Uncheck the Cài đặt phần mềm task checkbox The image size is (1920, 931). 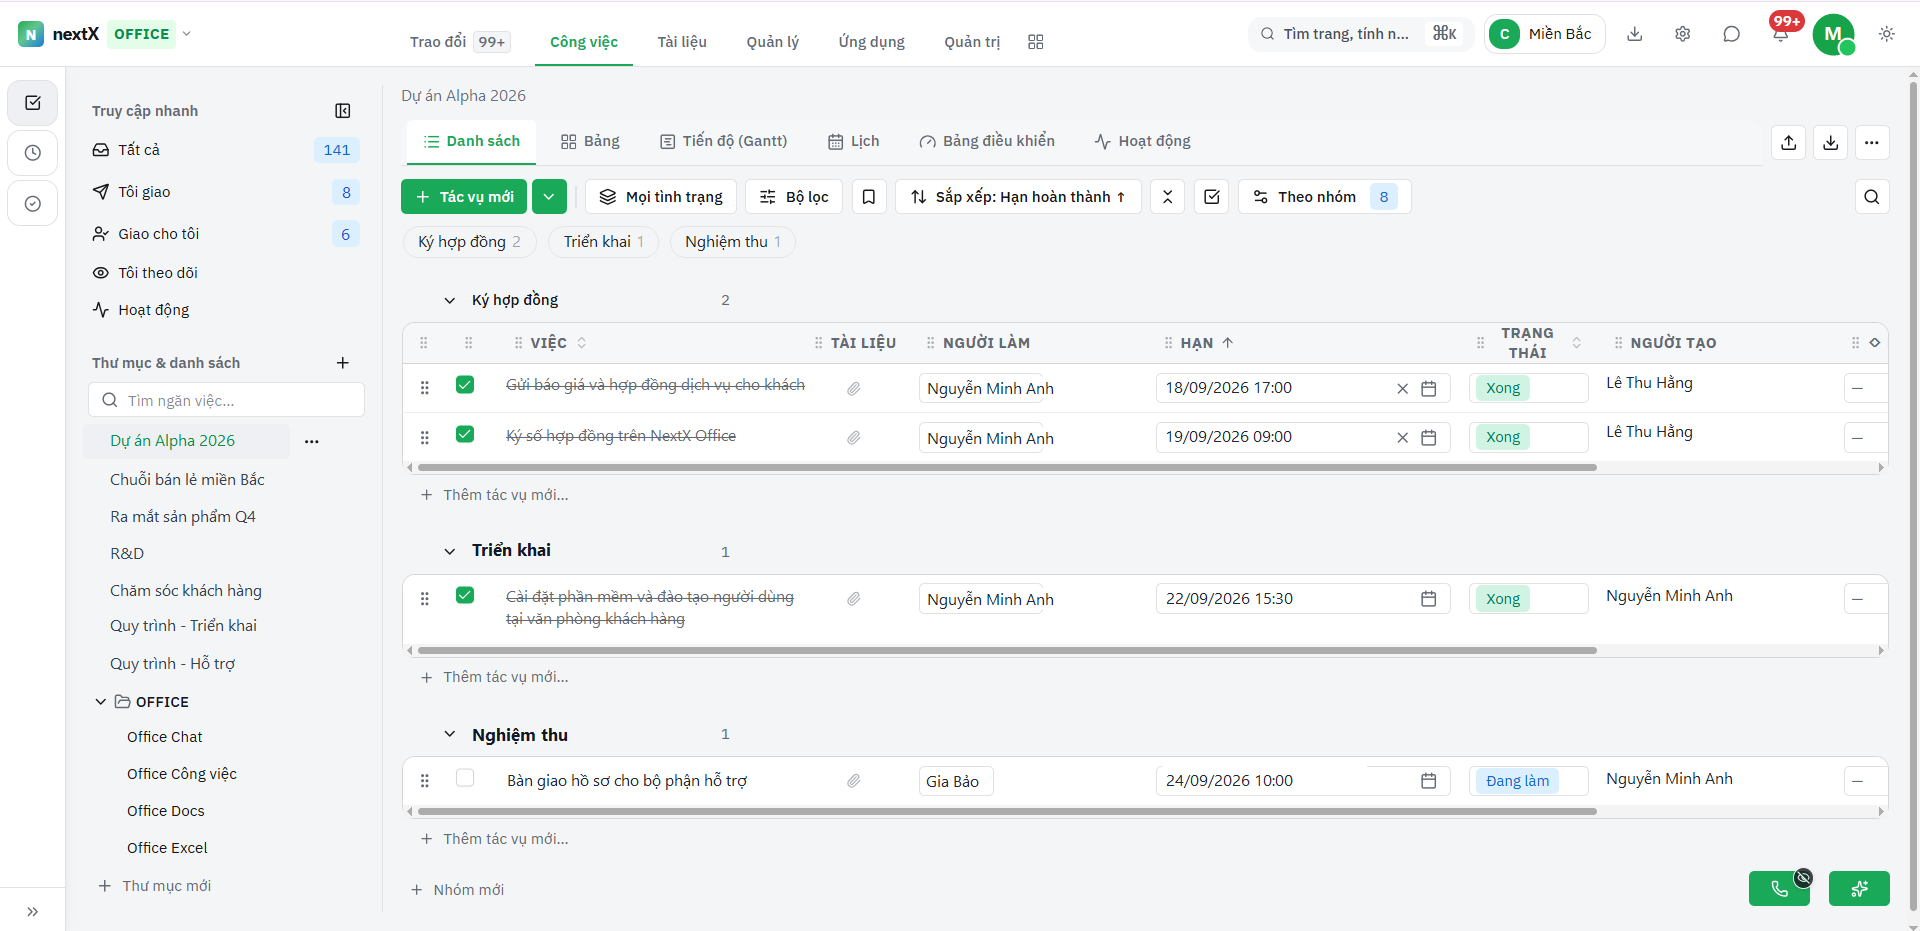(465, 596)
